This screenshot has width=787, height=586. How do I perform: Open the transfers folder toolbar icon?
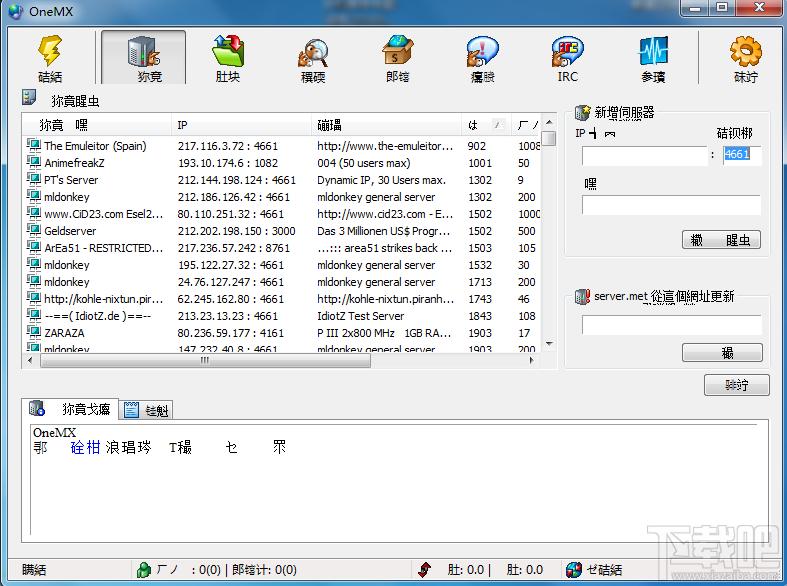pos(228,51)
